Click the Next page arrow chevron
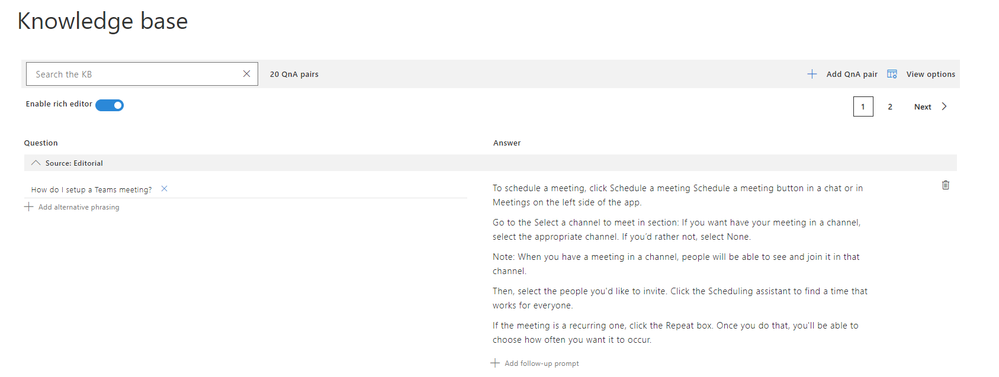The height and width of the screenshot is (377, 999). pyautogui.click(x=944, y=106)
